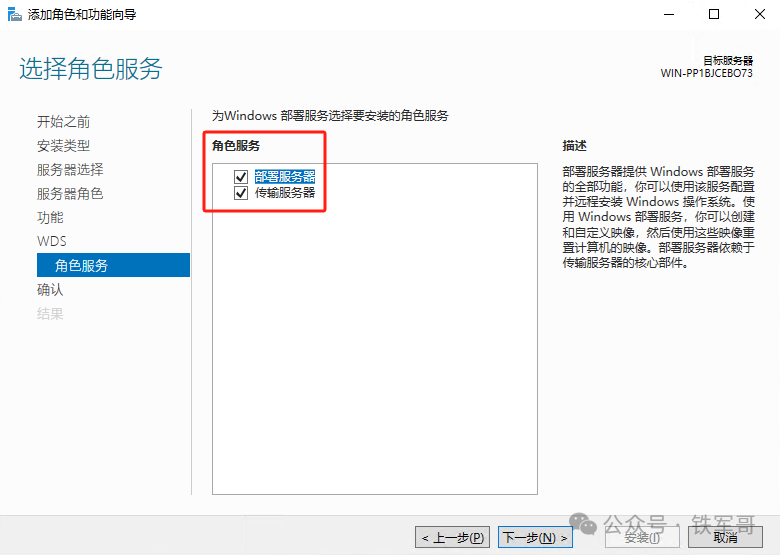Screen dimensions: 780x555
Task: Click the 目标服务器 label
Action: point(728,61)
